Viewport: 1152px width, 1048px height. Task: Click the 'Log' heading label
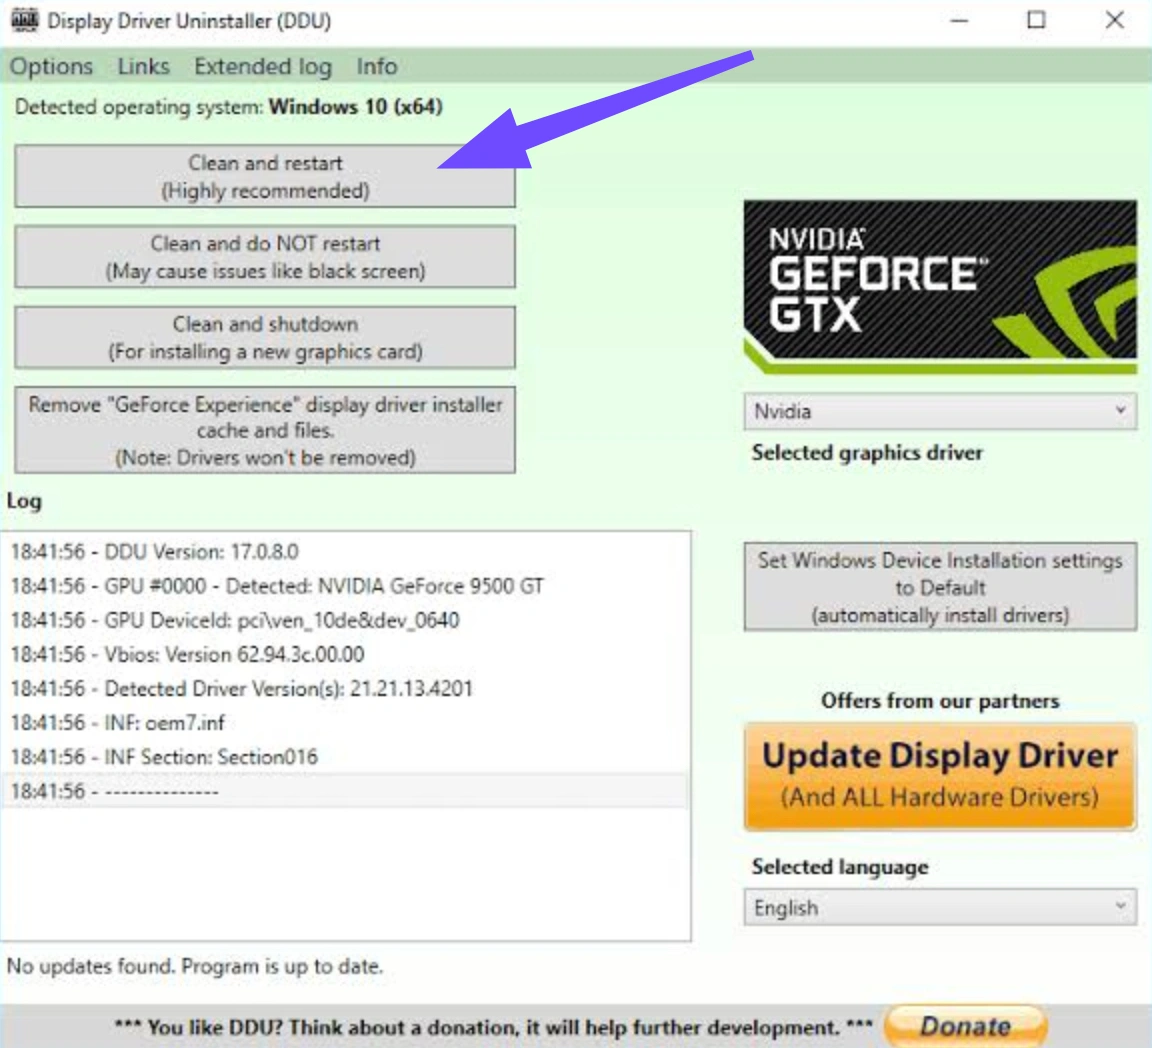coord(24,501)
